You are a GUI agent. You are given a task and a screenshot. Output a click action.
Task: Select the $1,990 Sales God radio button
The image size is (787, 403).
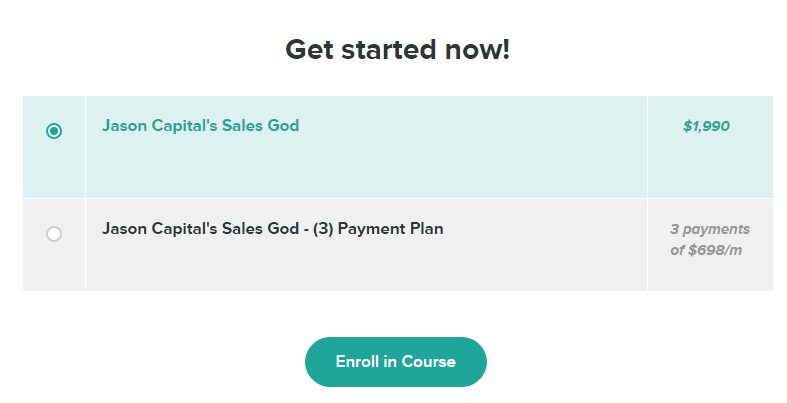[54, 131]
